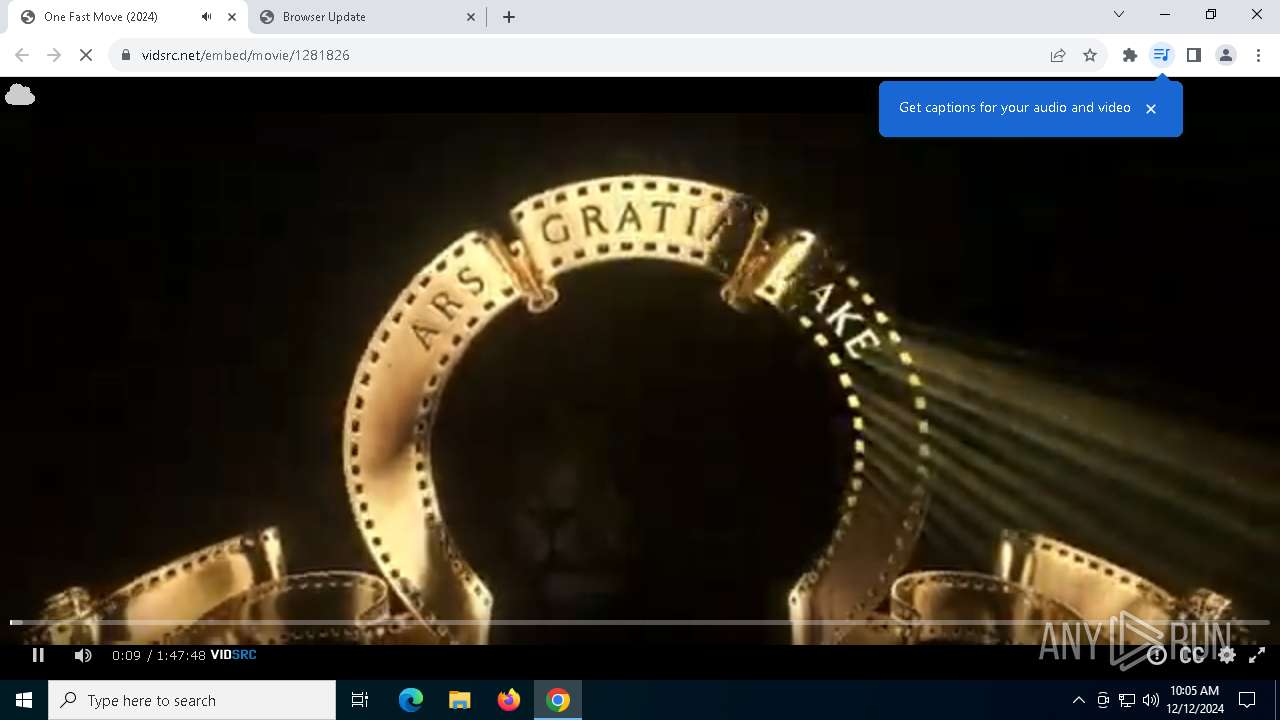
Task: Mute the video player volume
Action: pos(83,655)
